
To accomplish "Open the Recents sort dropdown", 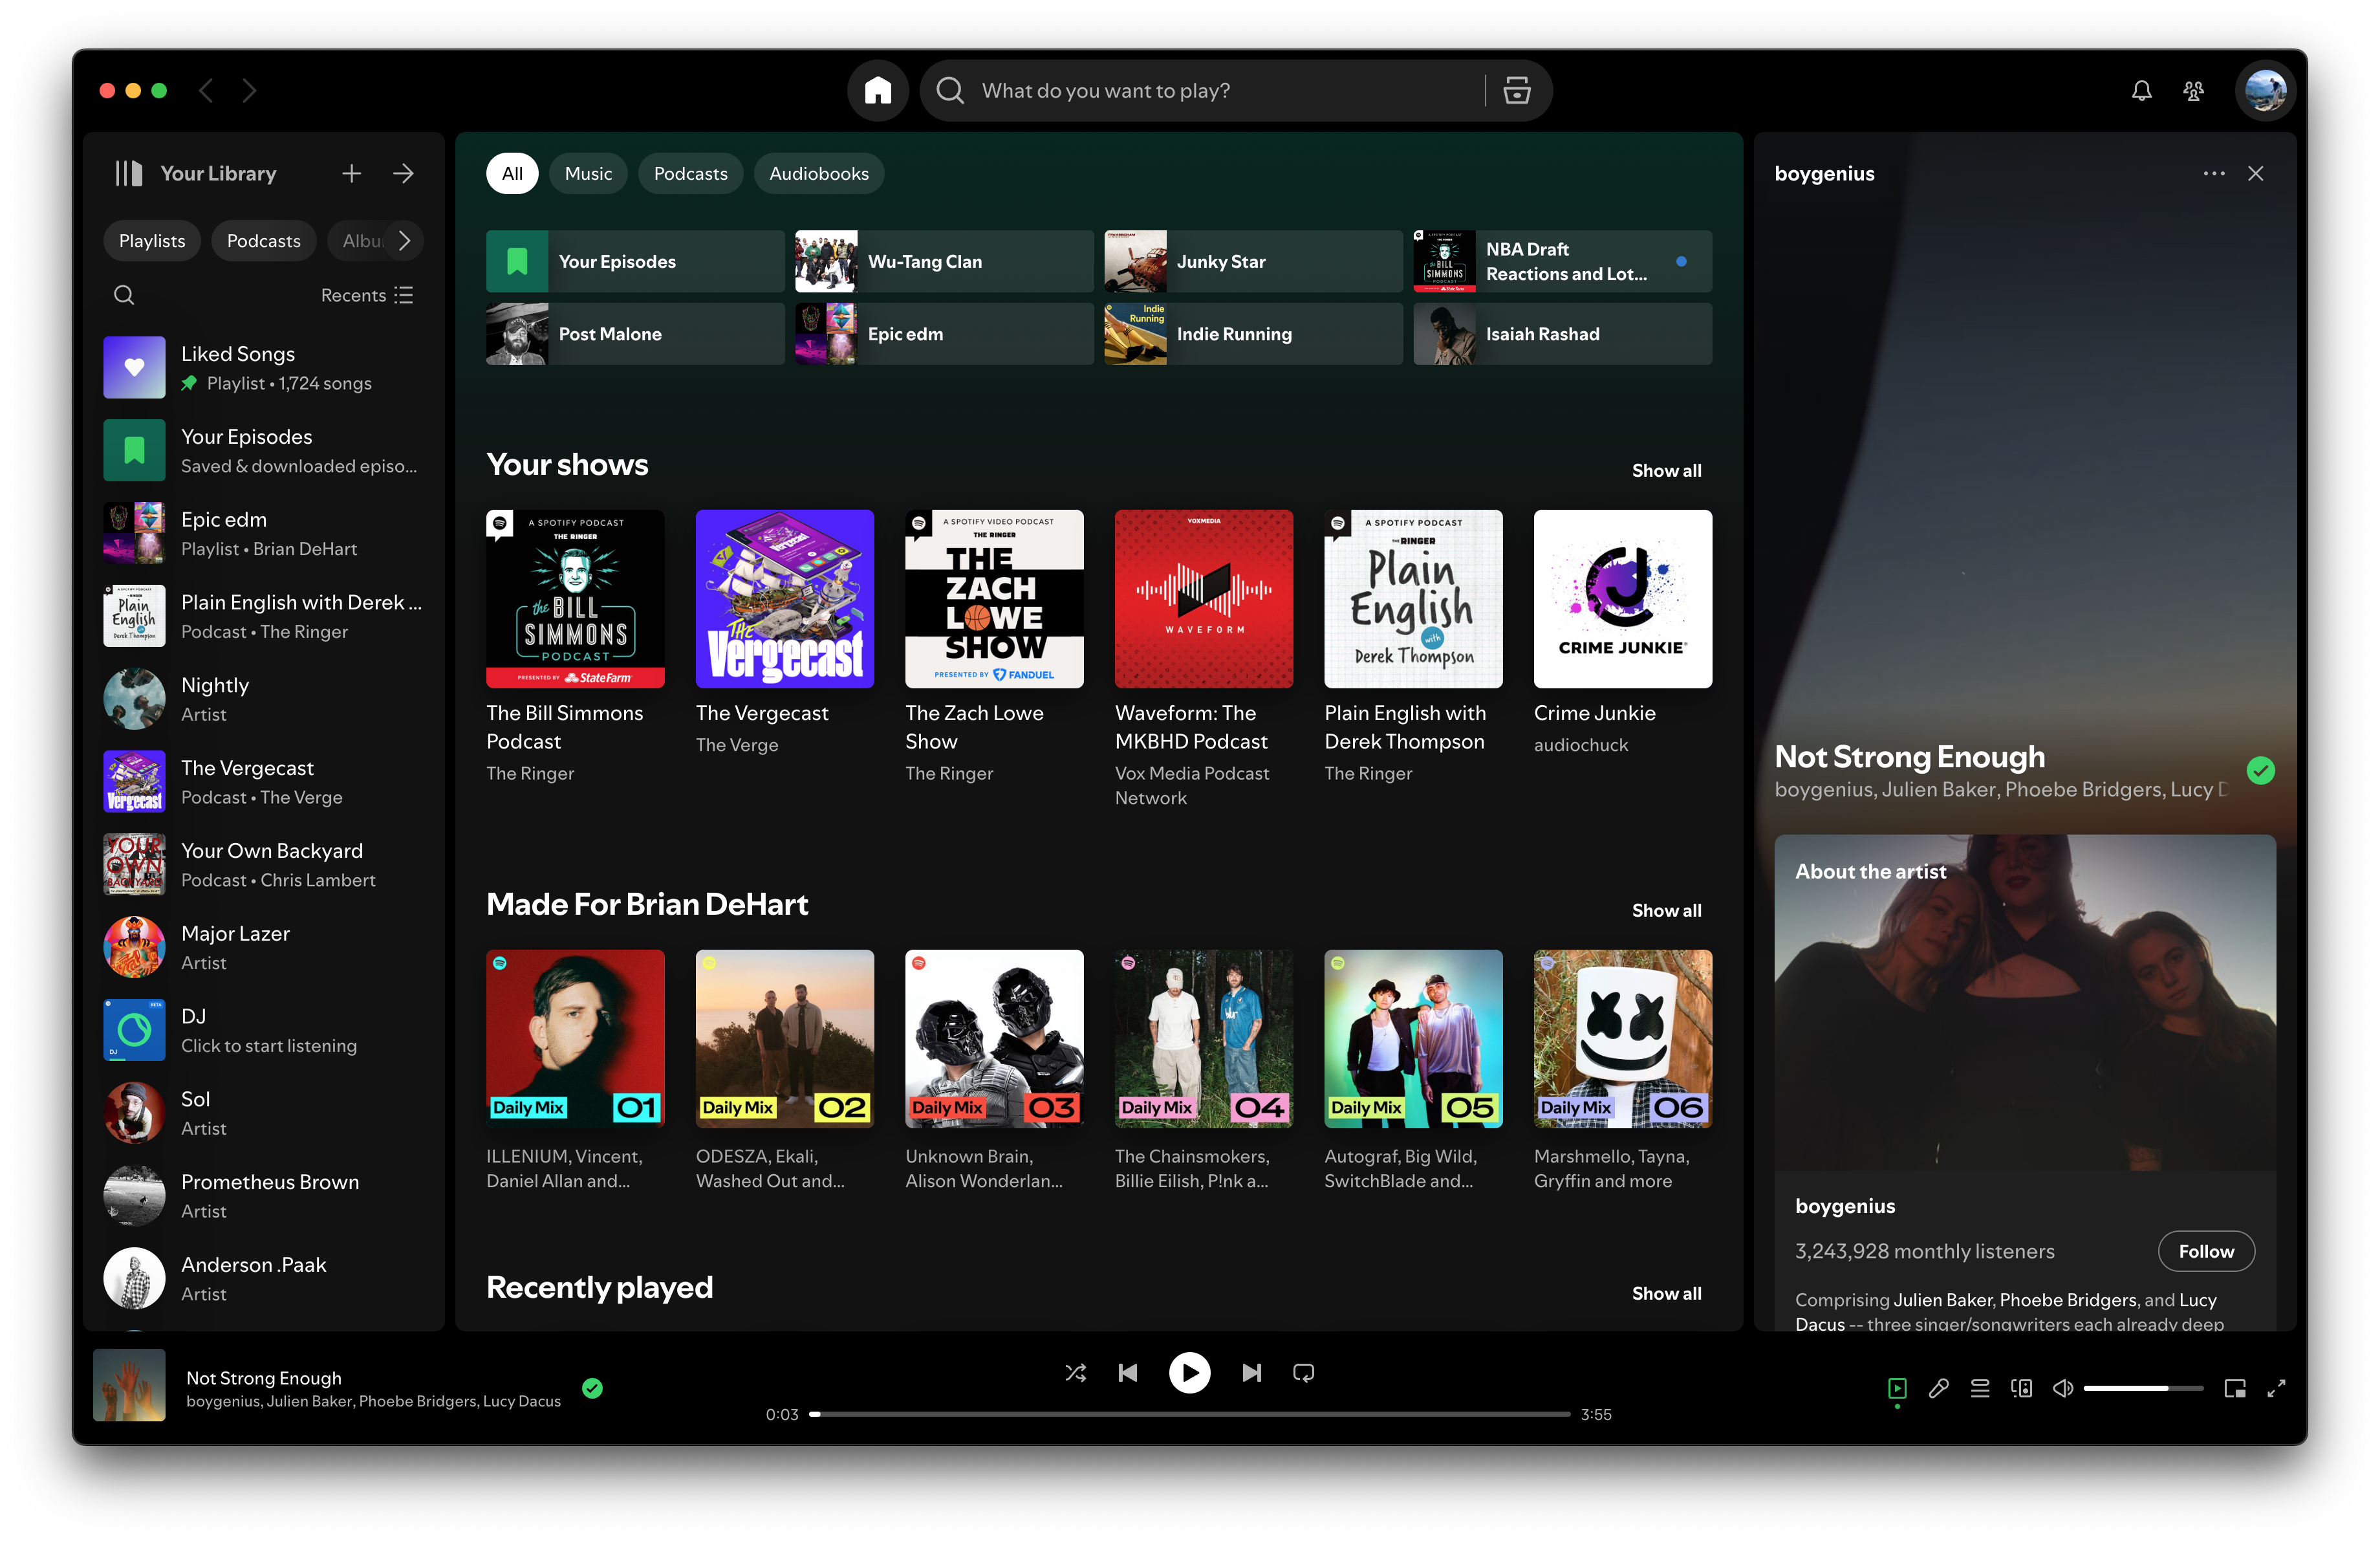I will click(367, 295).
